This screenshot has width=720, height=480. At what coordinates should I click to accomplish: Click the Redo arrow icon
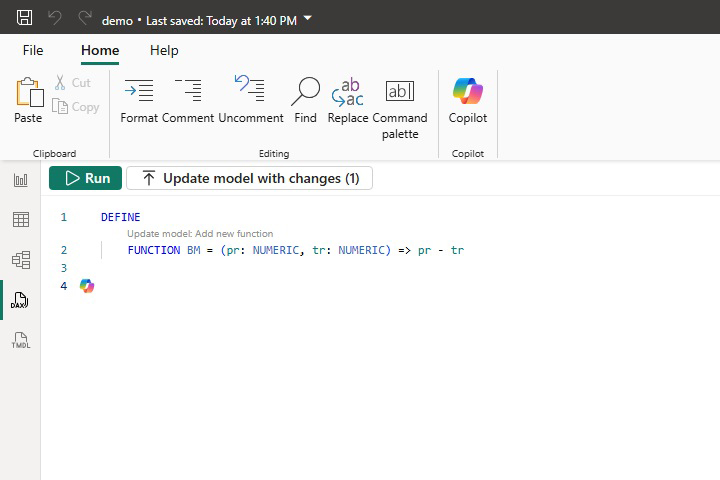(85, 18)
